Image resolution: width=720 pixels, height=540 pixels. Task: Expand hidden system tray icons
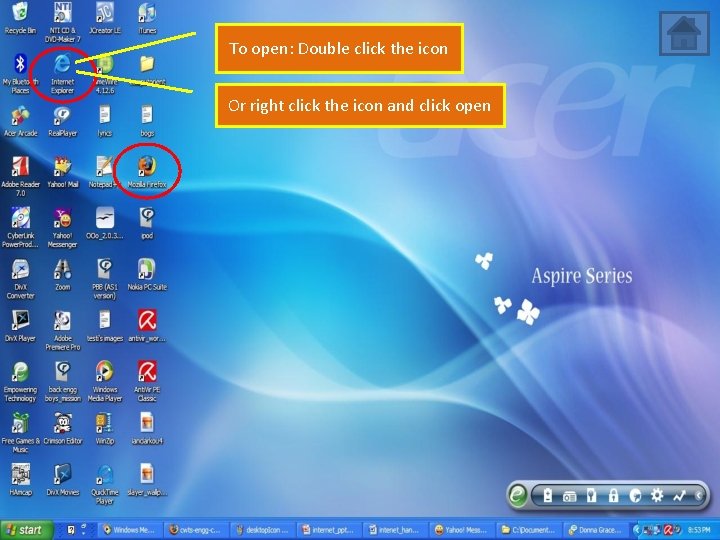click(636, 530)
